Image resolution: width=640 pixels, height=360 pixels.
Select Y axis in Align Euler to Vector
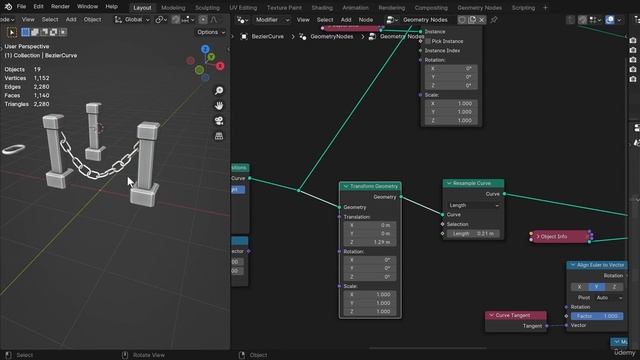(x=597, y=287)
